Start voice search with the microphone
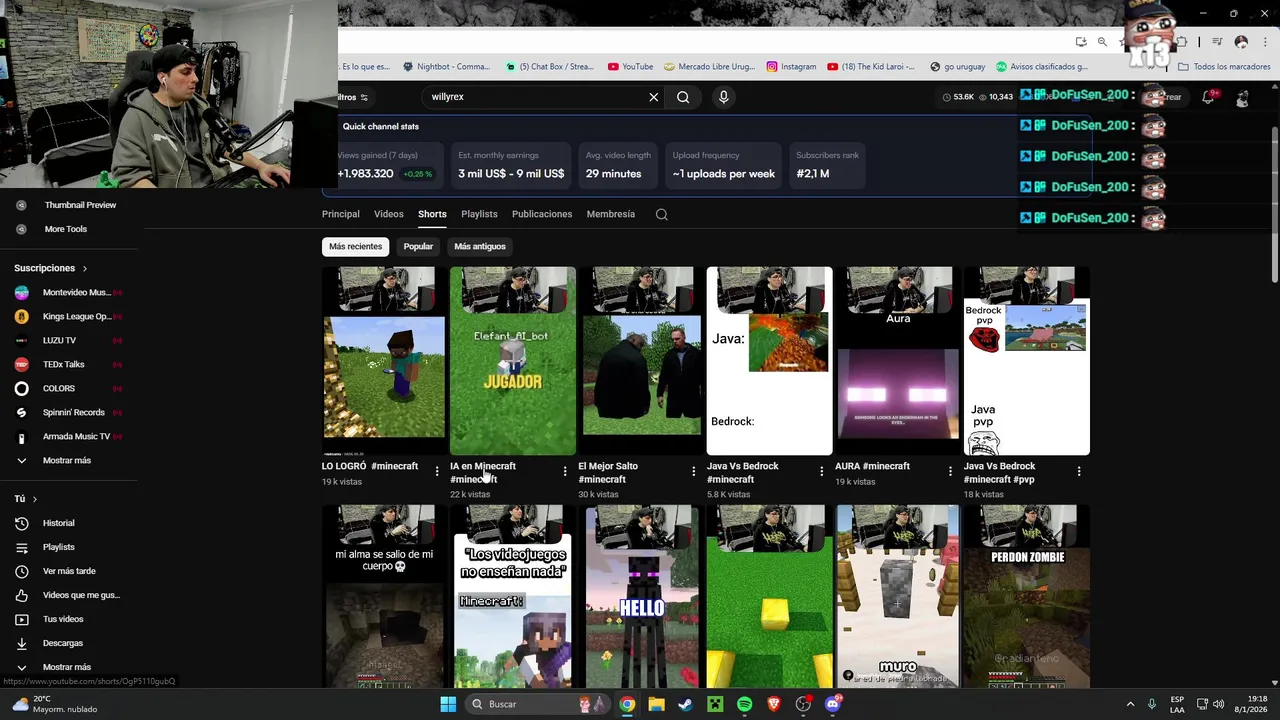 coord(723,97)
